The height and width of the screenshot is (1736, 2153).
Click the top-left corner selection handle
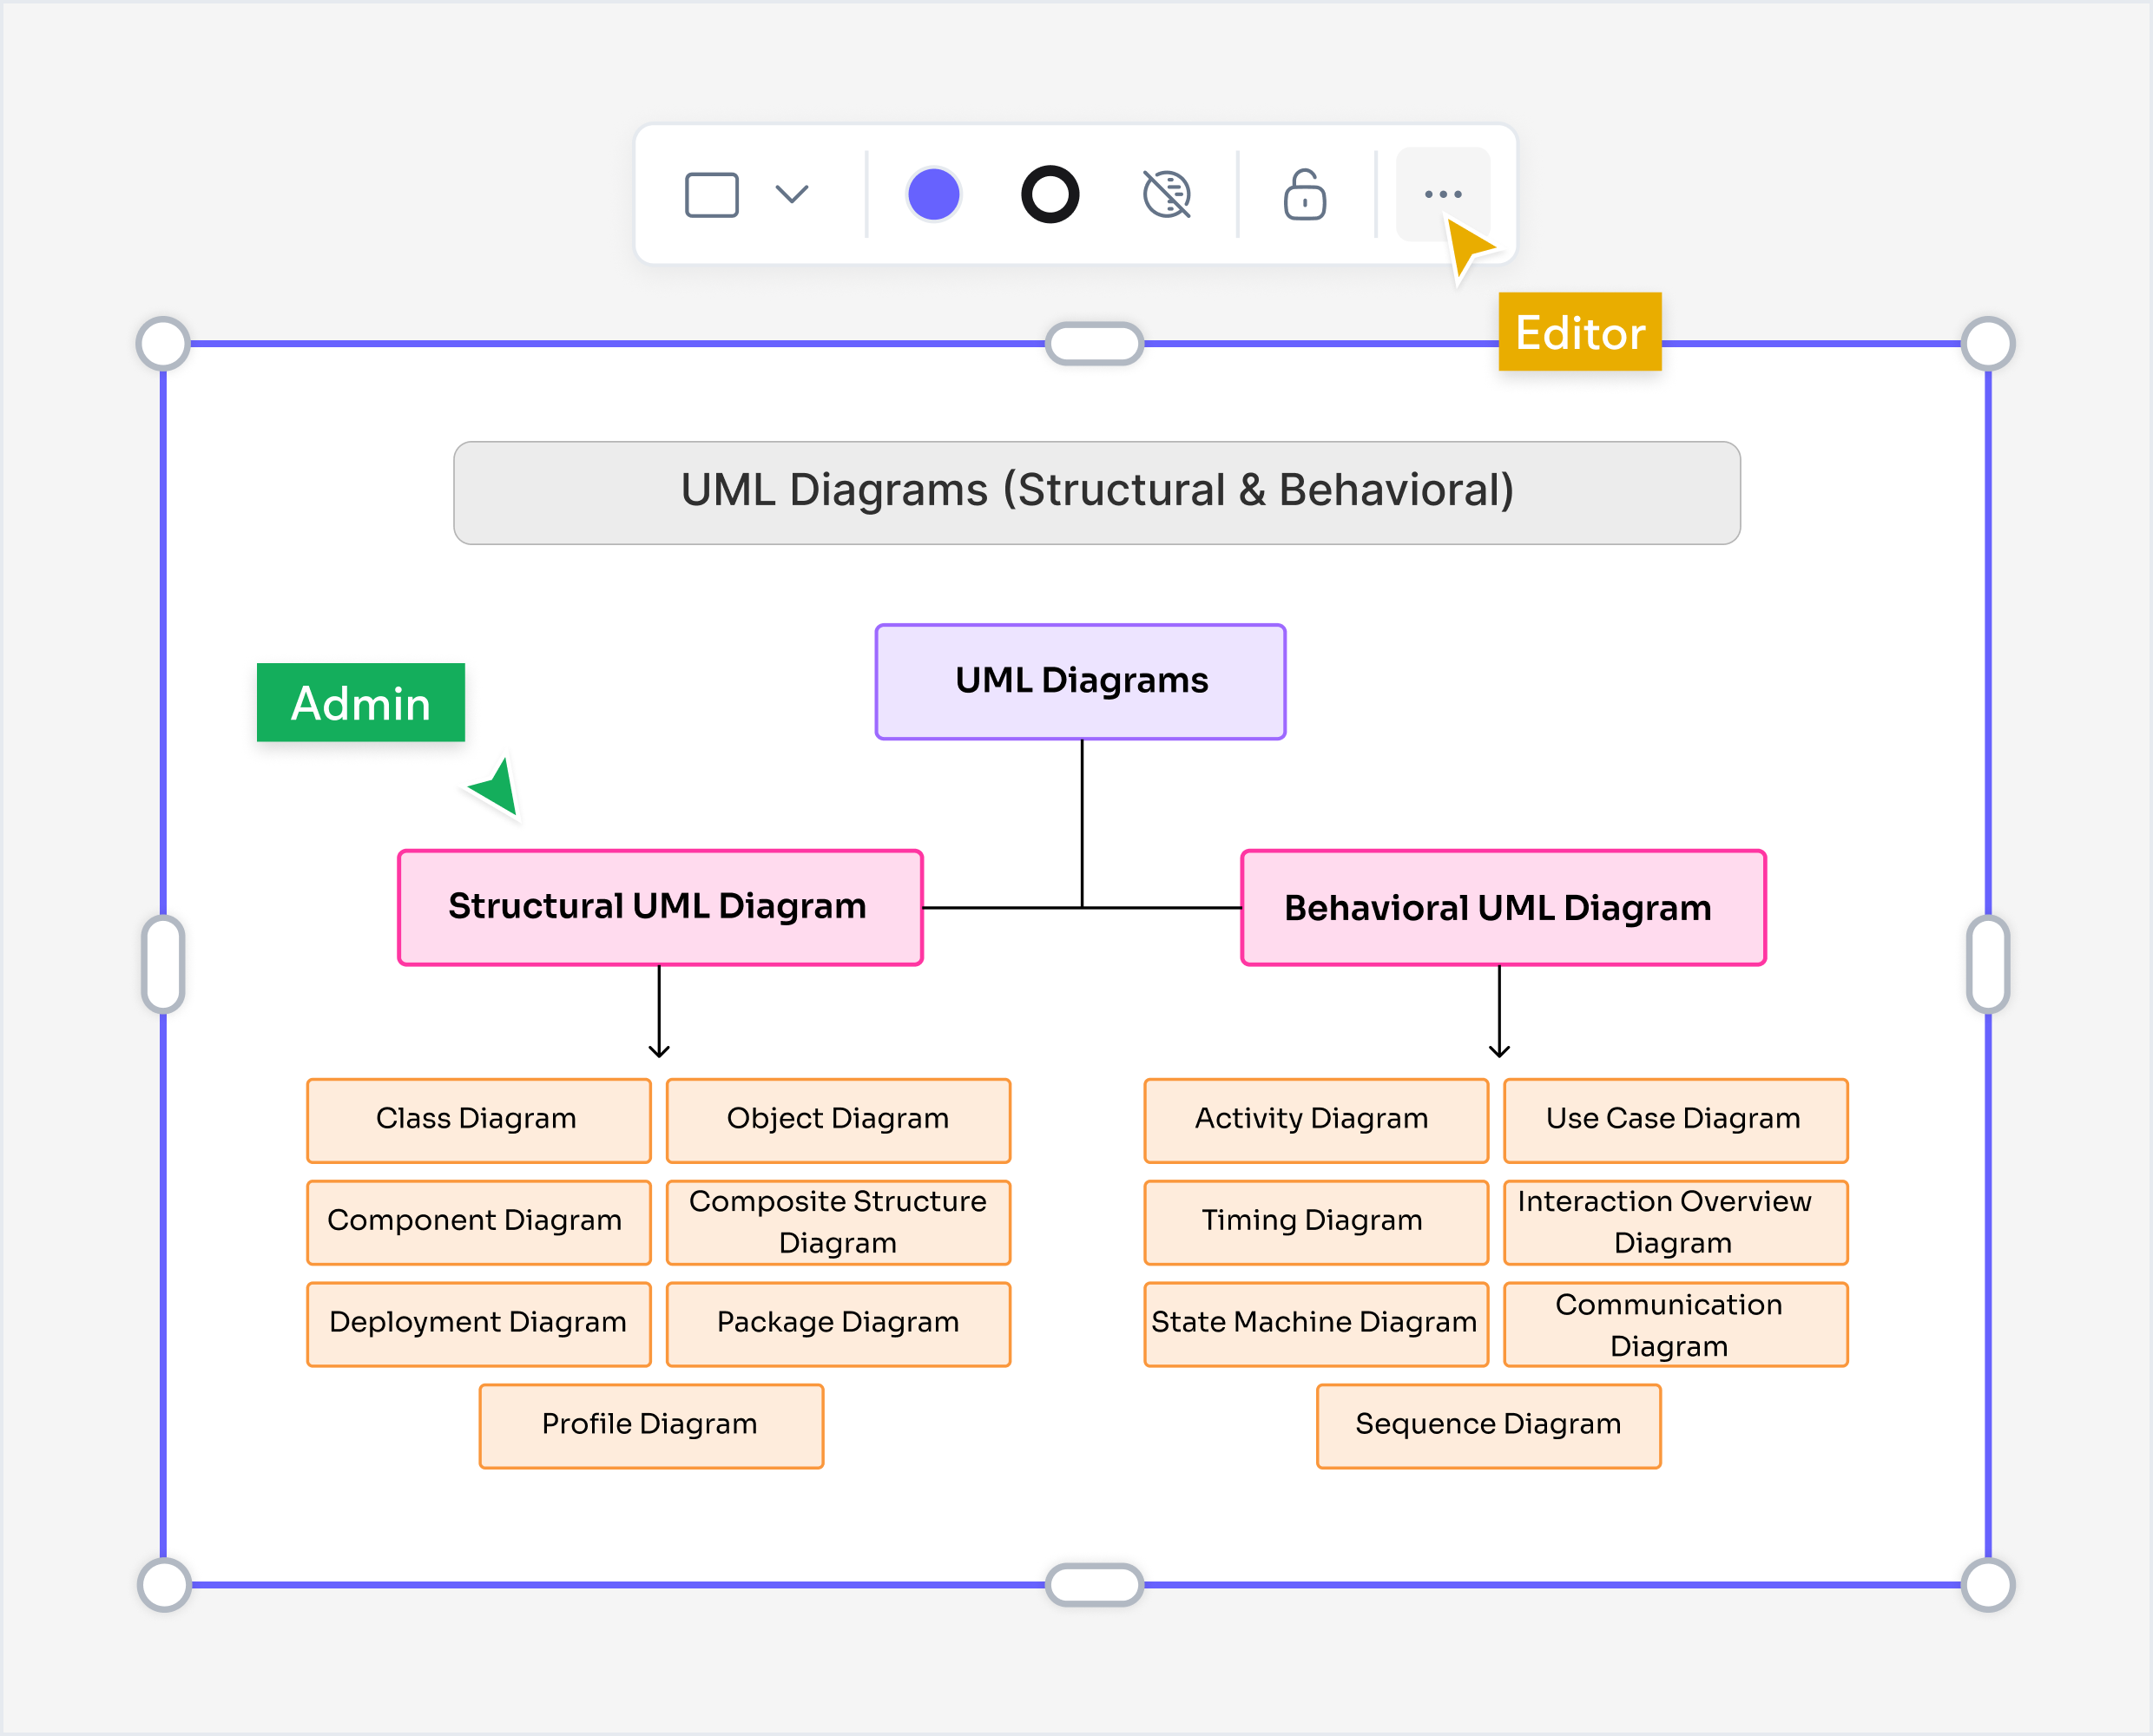[x=164, y=344]
